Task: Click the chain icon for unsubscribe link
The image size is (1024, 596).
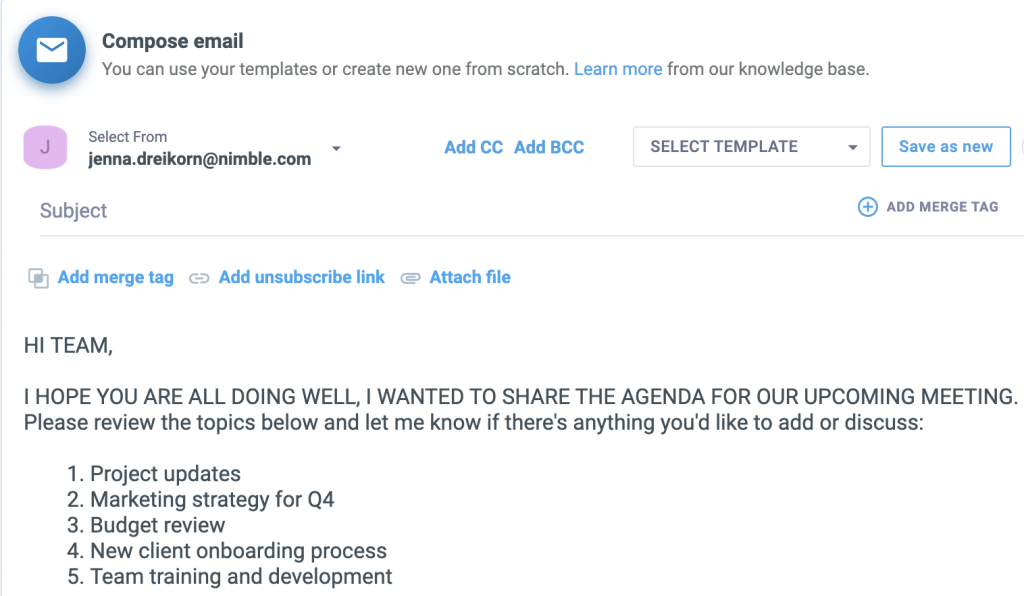Action: tap(199, 278)
